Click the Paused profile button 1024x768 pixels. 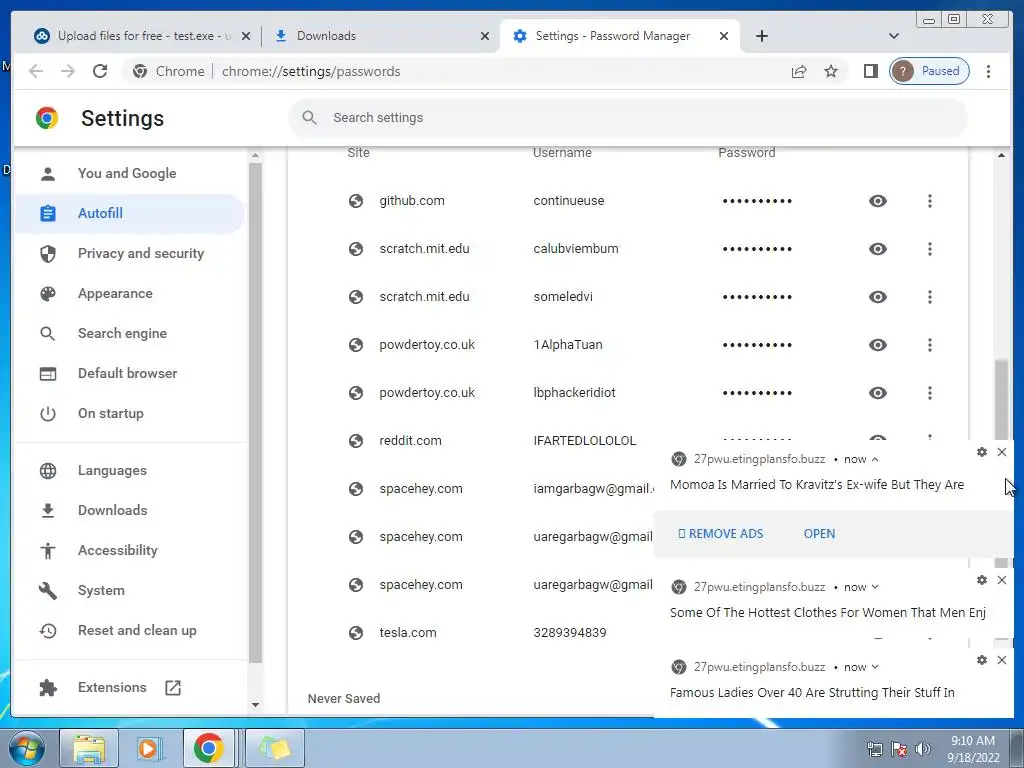point(929,71)
